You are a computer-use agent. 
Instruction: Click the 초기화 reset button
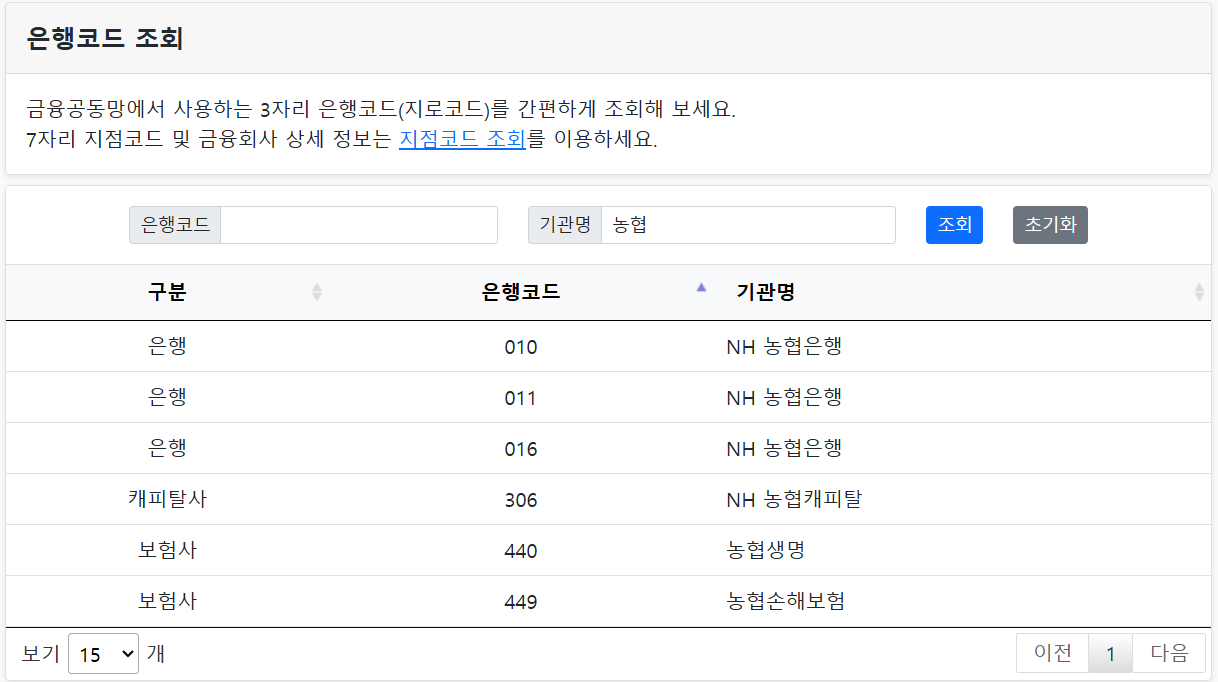[x=1050, y=225]
